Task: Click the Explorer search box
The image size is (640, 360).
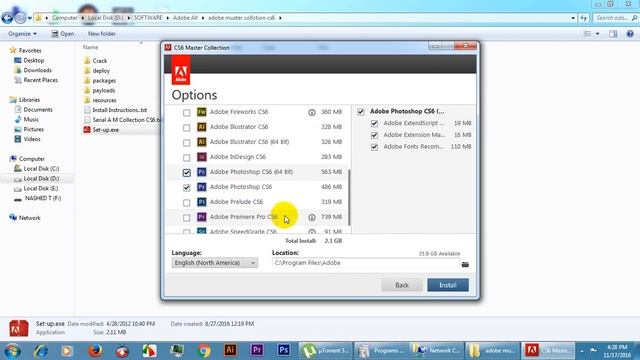Action: pyautogui.click(x=616, y=18)
